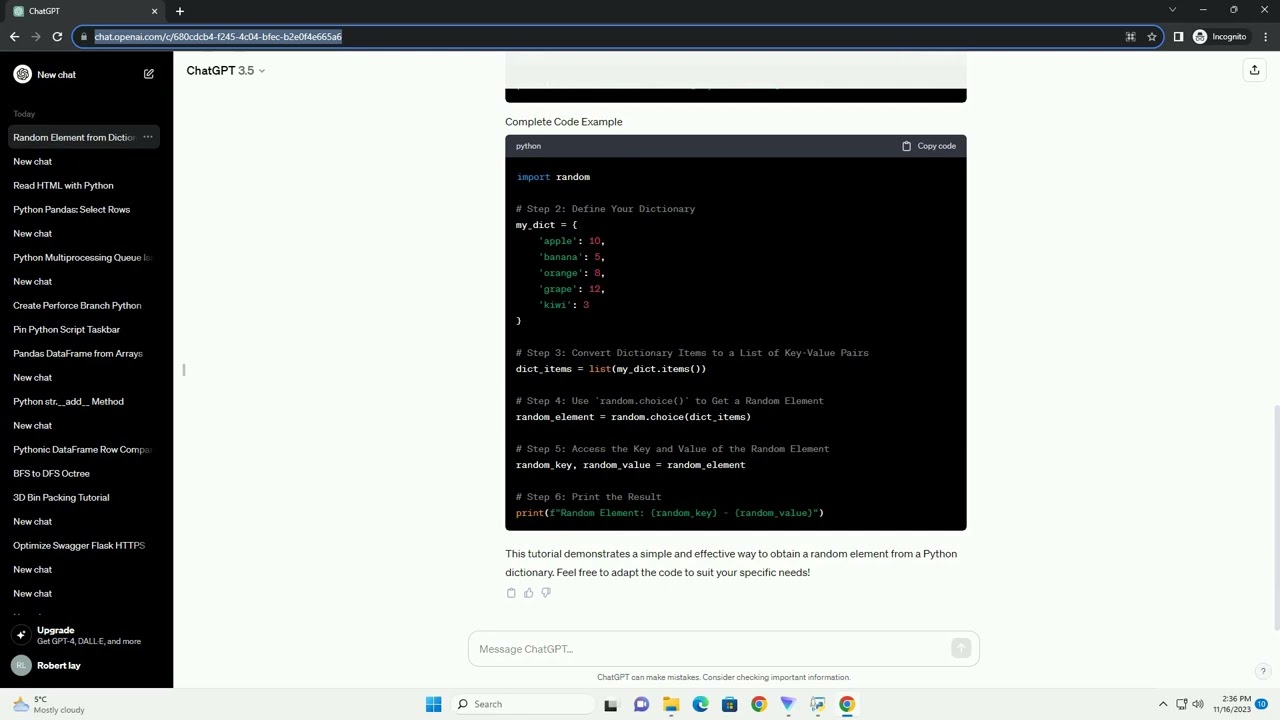Click the 'Today' sidebar label
This screenshot has height=720, width=1280.
click(24, 114)
